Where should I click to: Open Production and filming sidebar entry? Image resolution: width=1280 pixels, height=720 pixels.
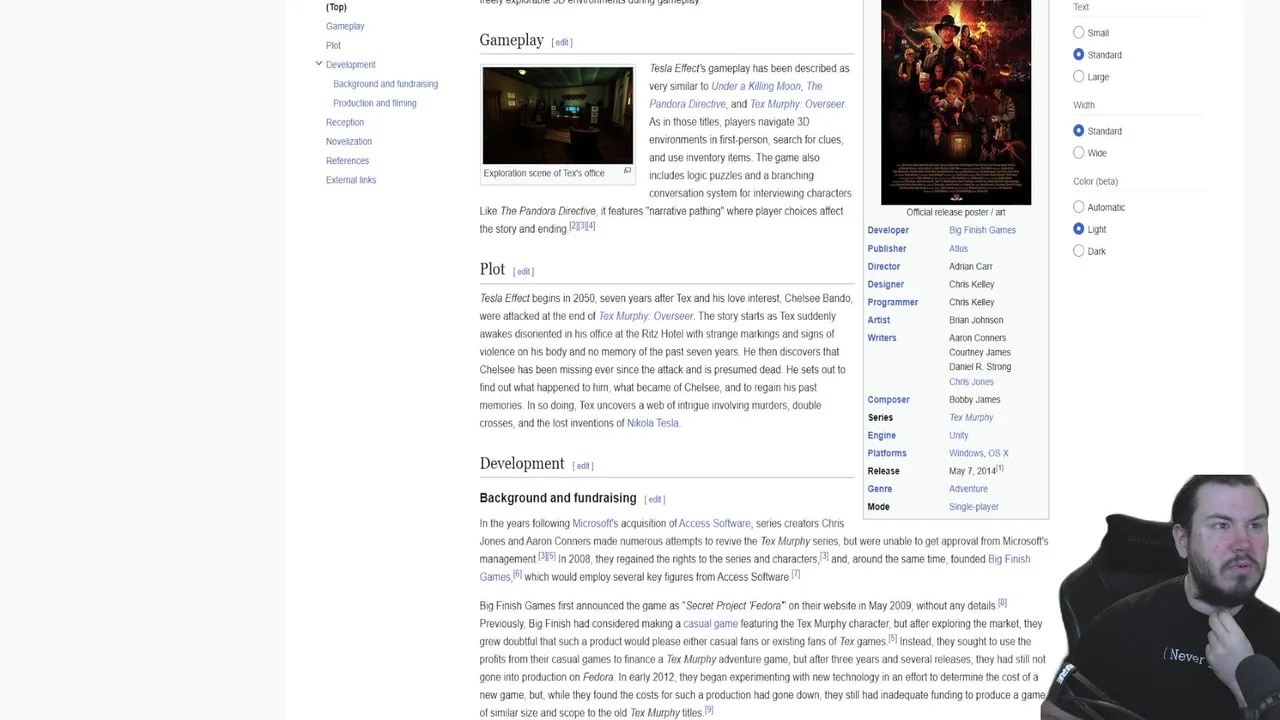(375, 103)
